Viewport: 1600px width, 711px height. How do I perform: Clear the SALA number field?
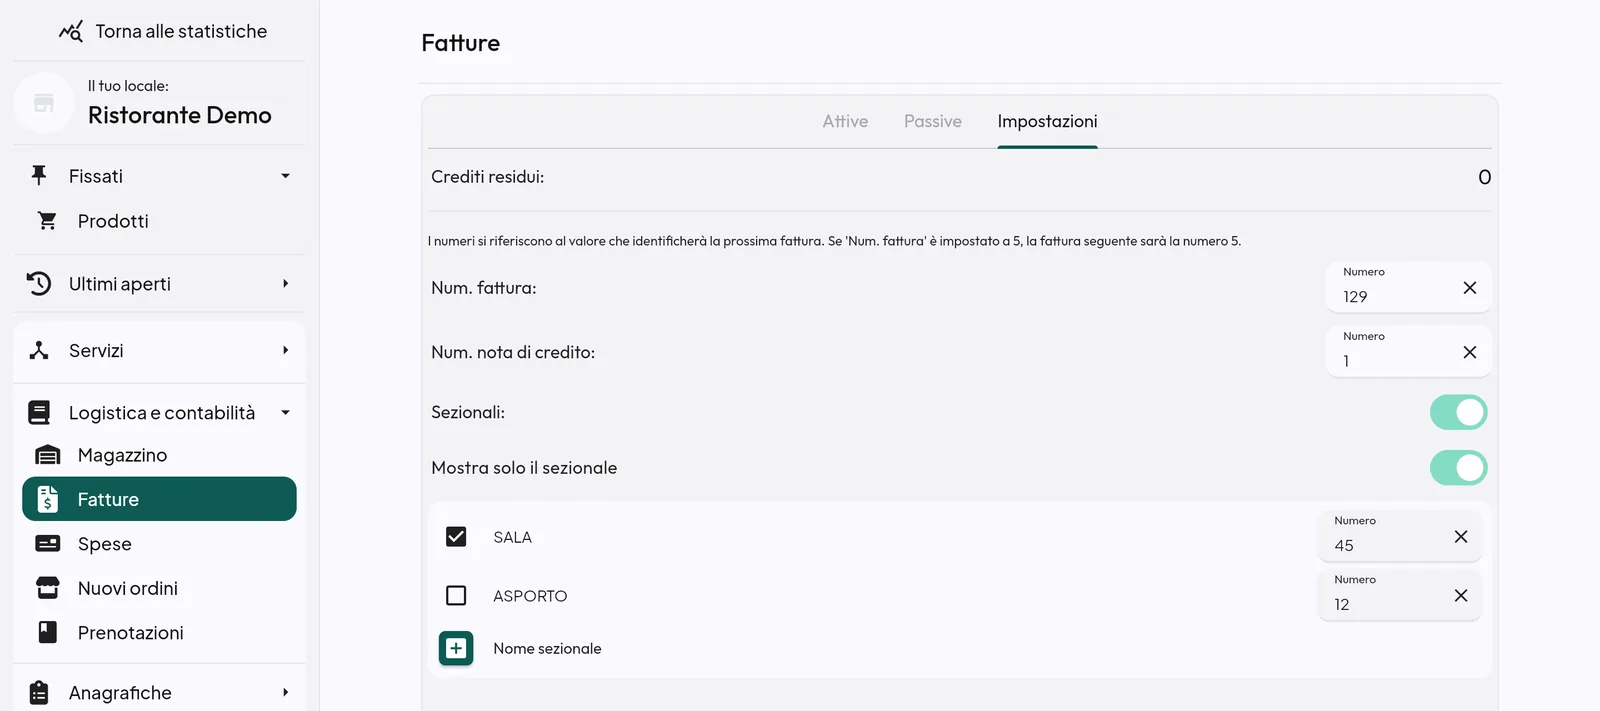tap(1460, 537)
